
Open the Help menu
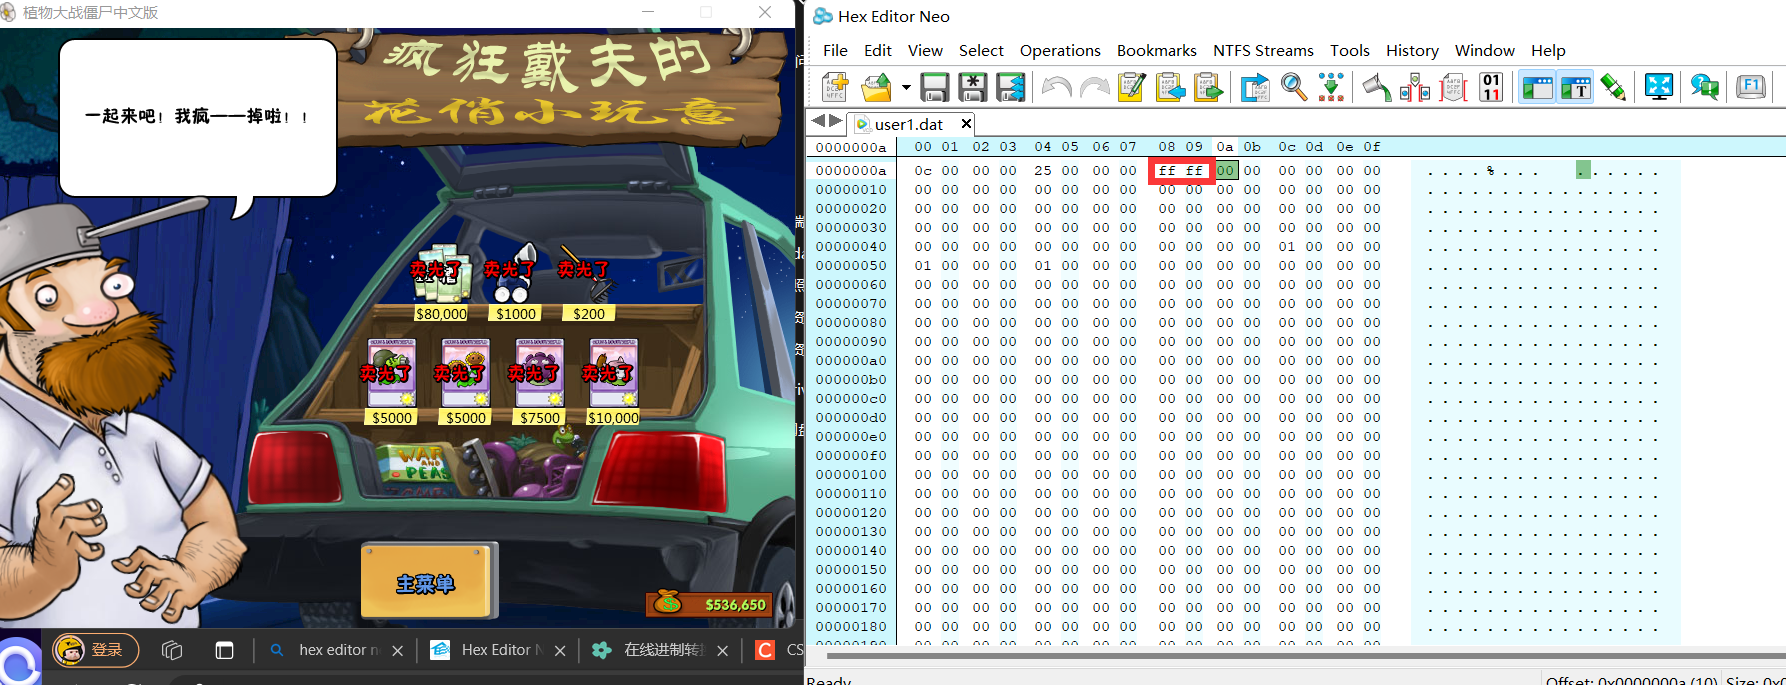tap(1548, 50)
